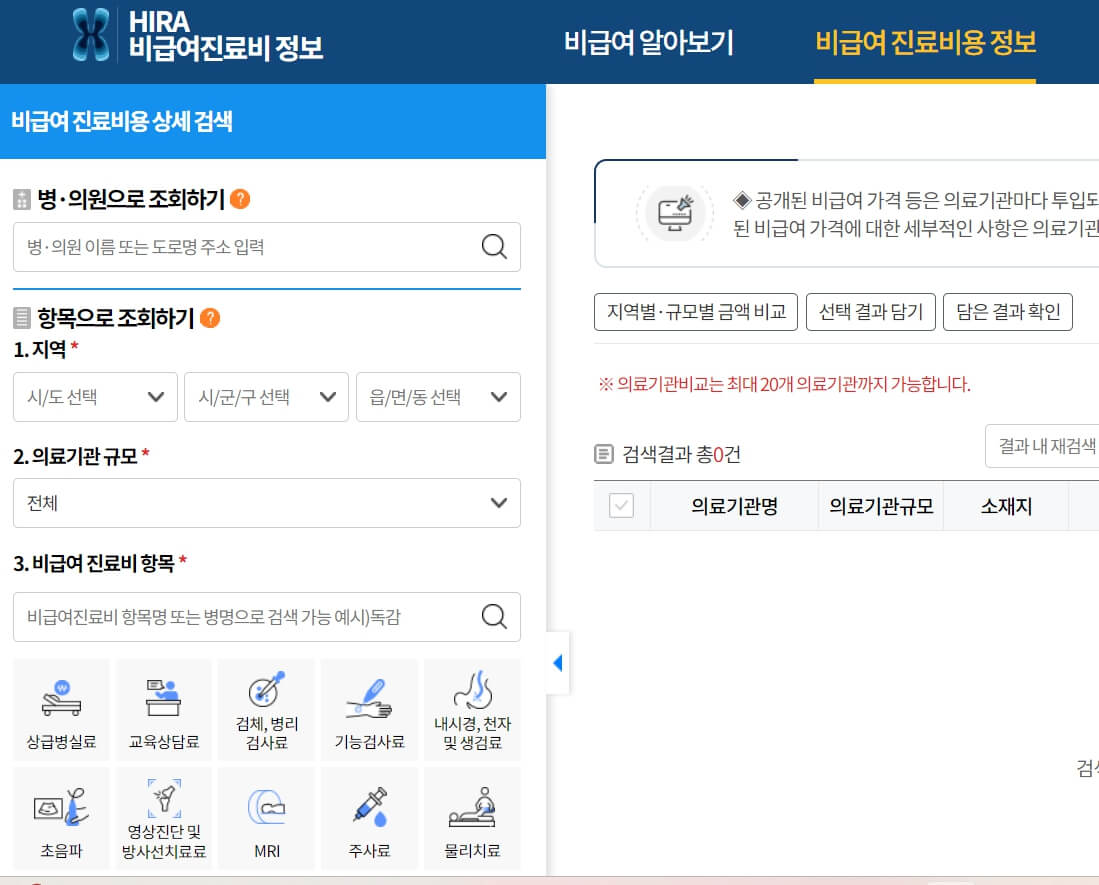The image size is (1099, 885).
Task: Select the MRI category icon
Action: (265, 817)
